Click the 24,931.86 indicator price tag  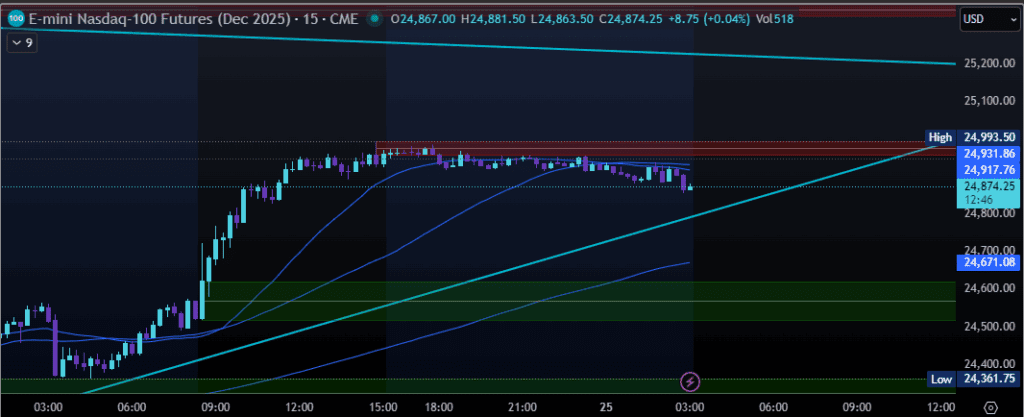point(989,153)
